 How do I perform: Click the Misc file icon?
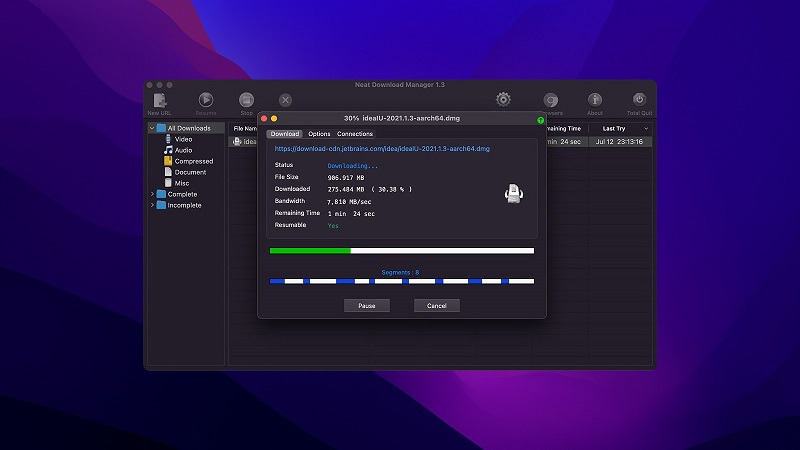pyautogui.click(x=168, y=183)
